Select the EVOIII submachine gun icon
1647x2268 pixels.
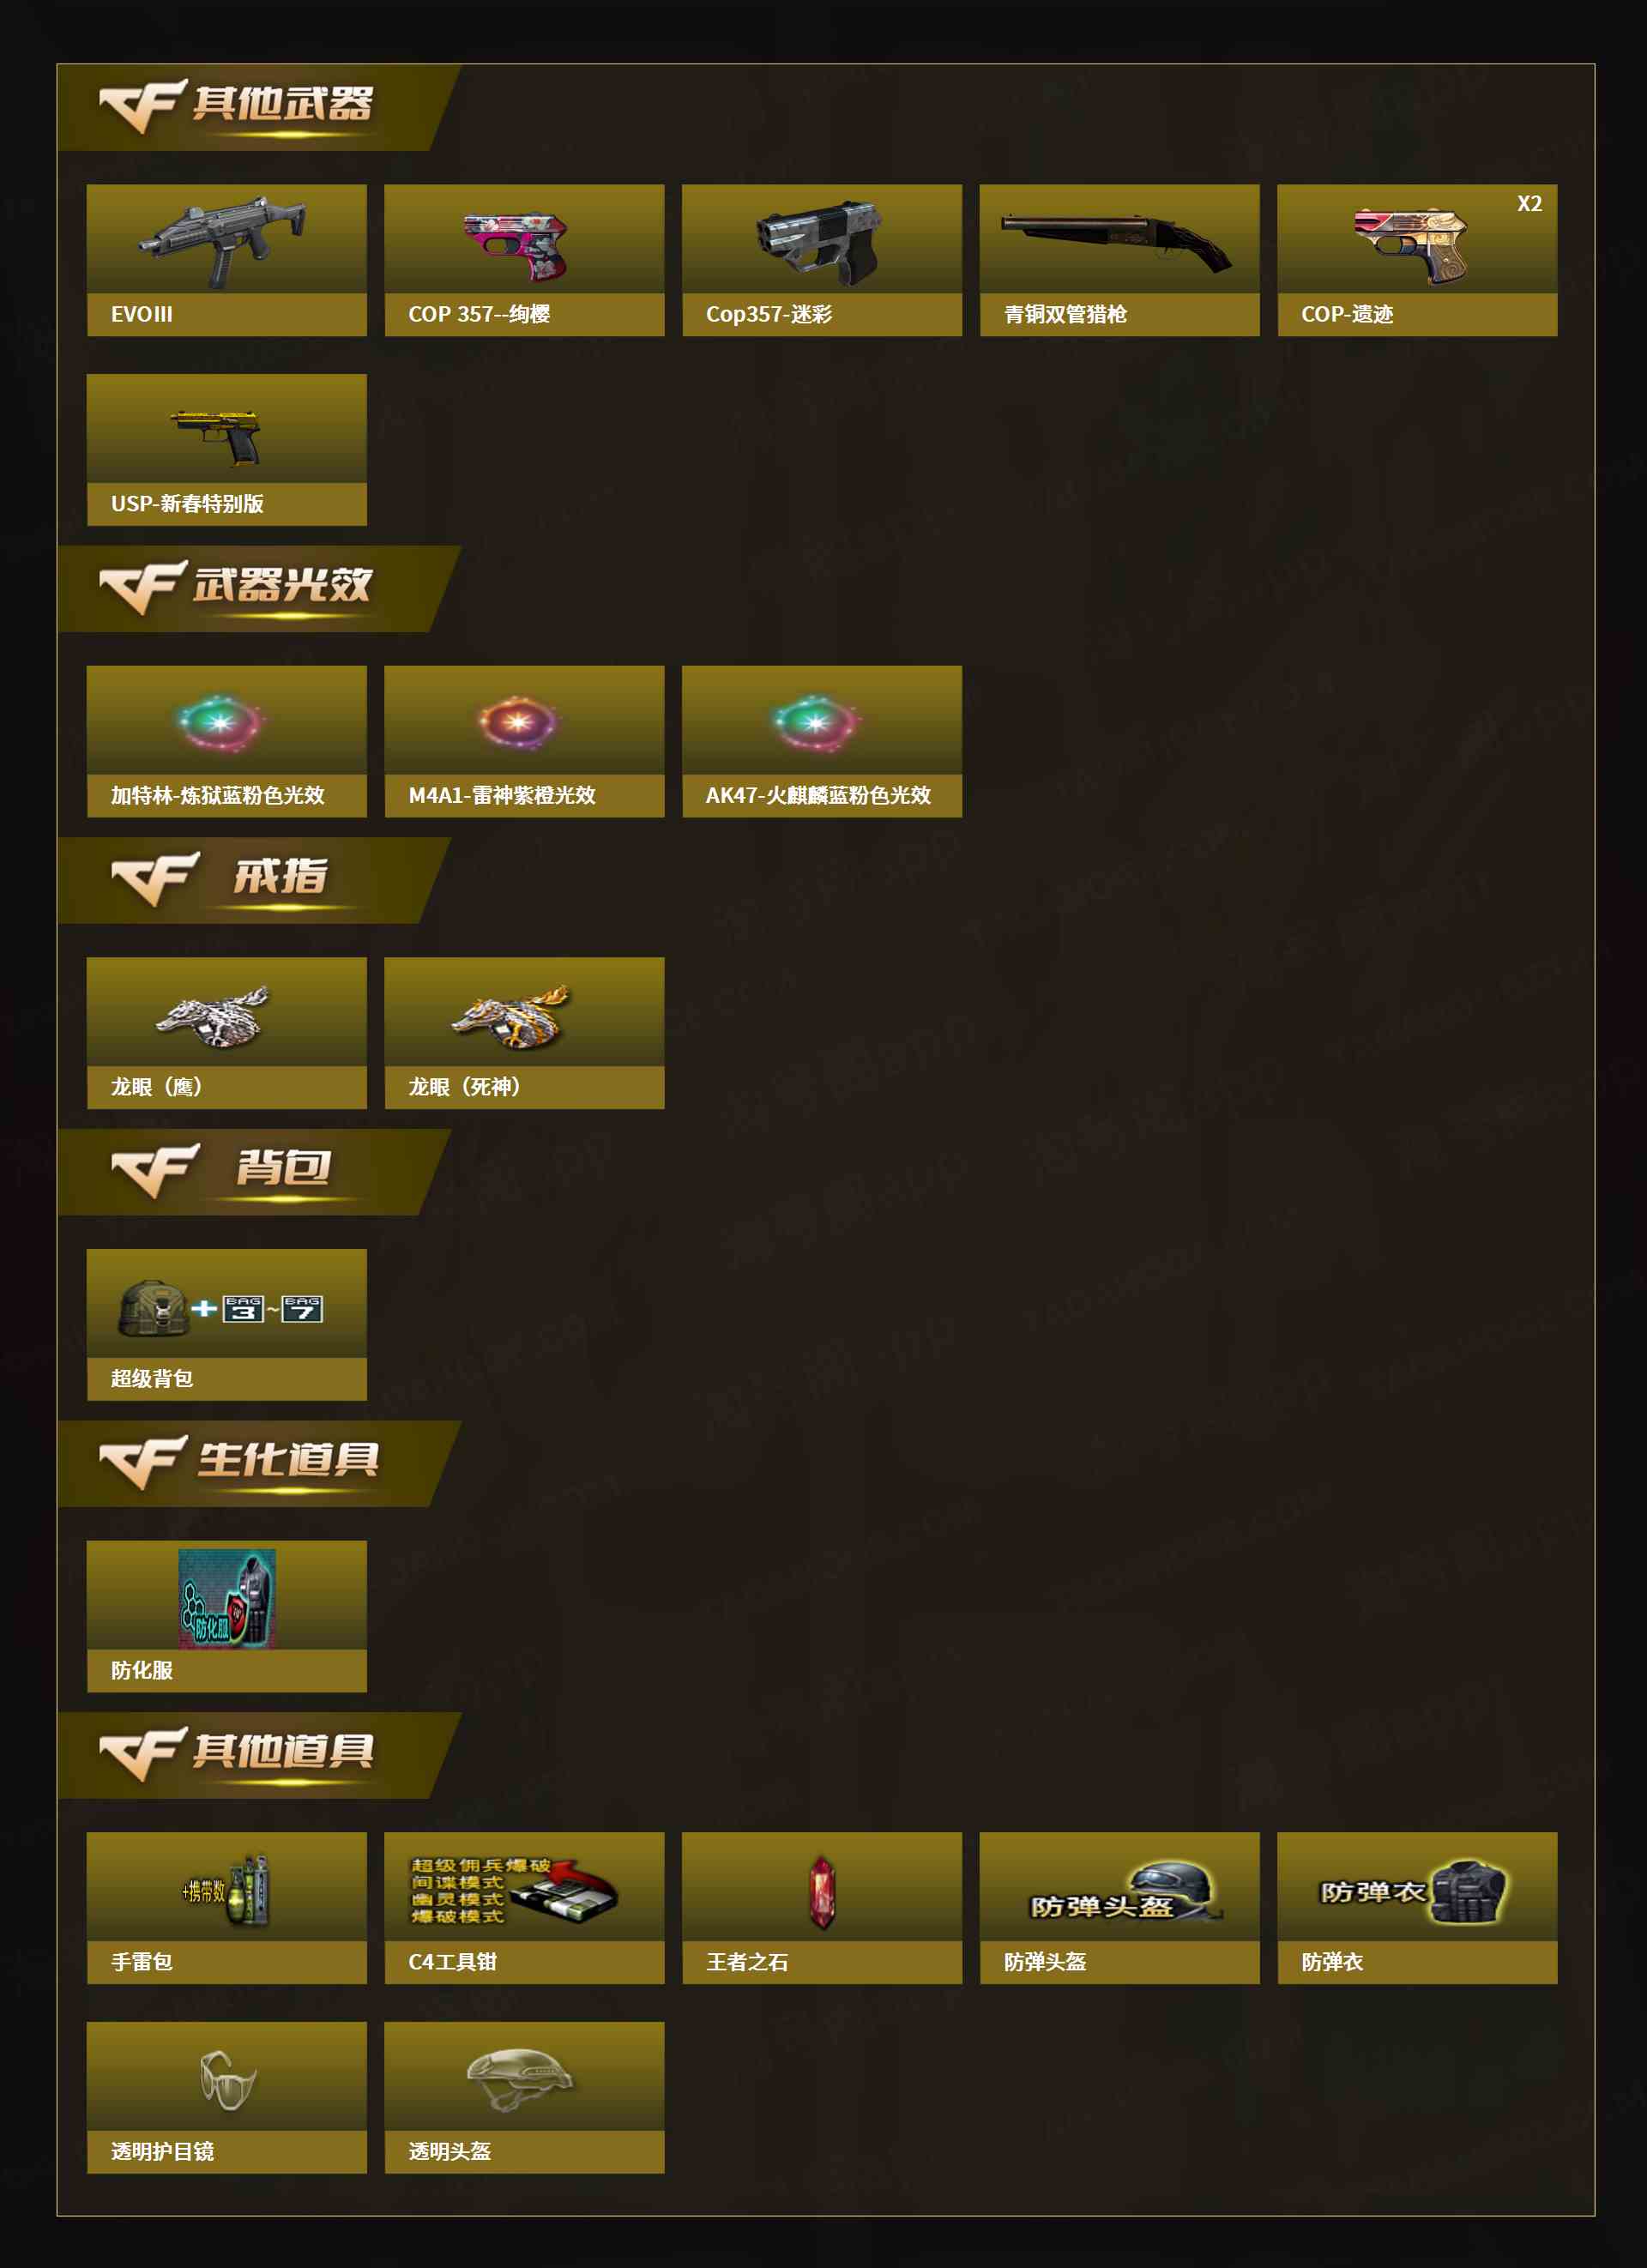224,241
